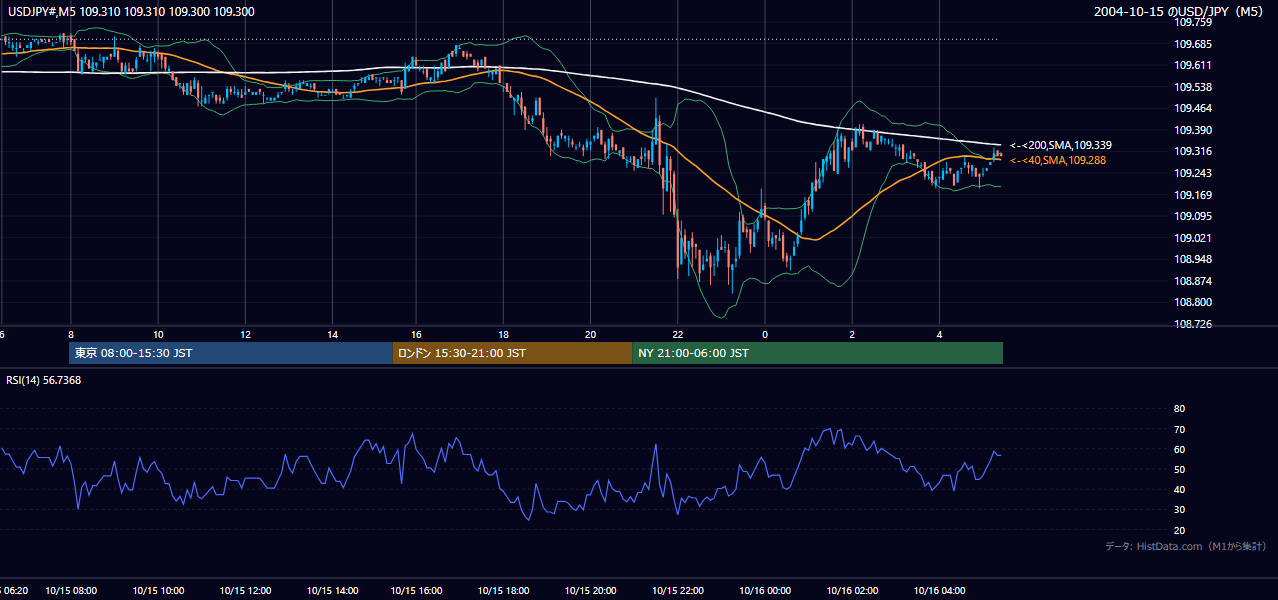
Task: Click the 200 SMA 109.339 label
Action: 1060,145
